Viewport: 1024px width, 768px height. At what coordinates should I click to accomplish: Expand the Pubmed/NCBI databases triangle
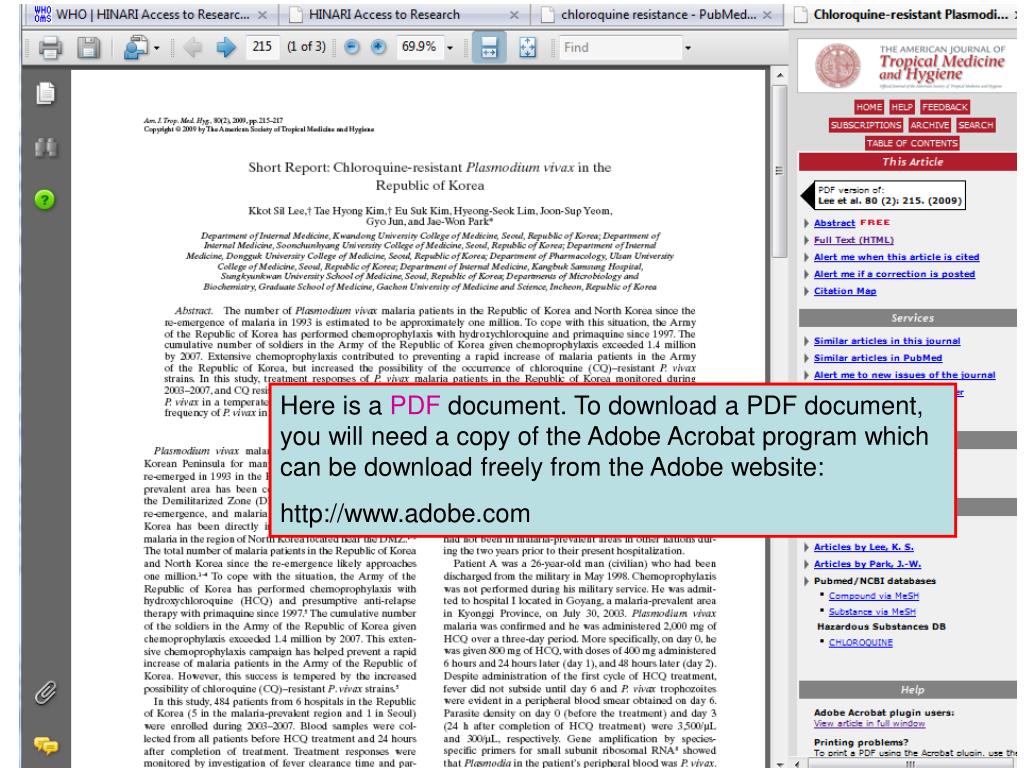[807, 581]
